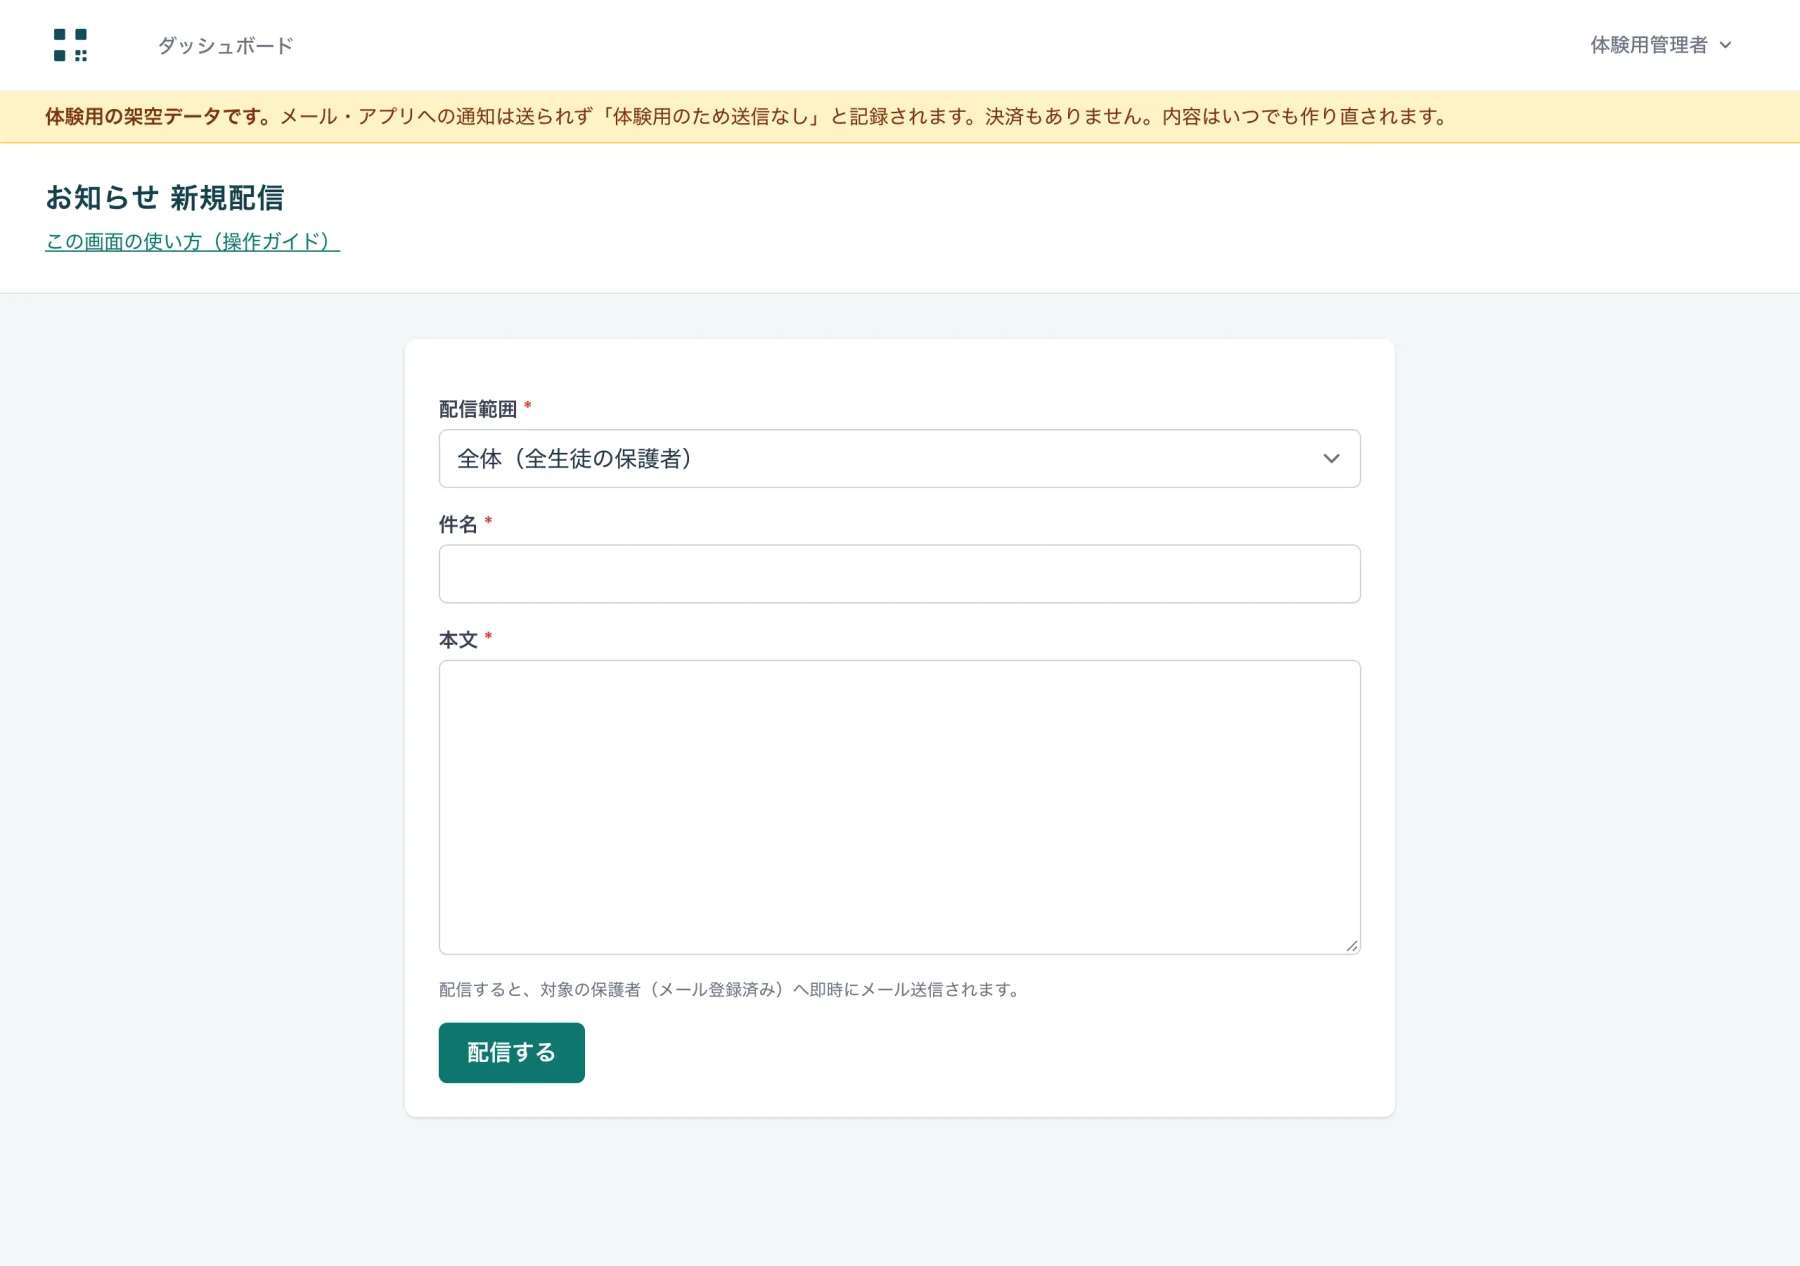Open the 配信範囲 dropdown
This screenshot has height=1266, width=1800.
899,459
